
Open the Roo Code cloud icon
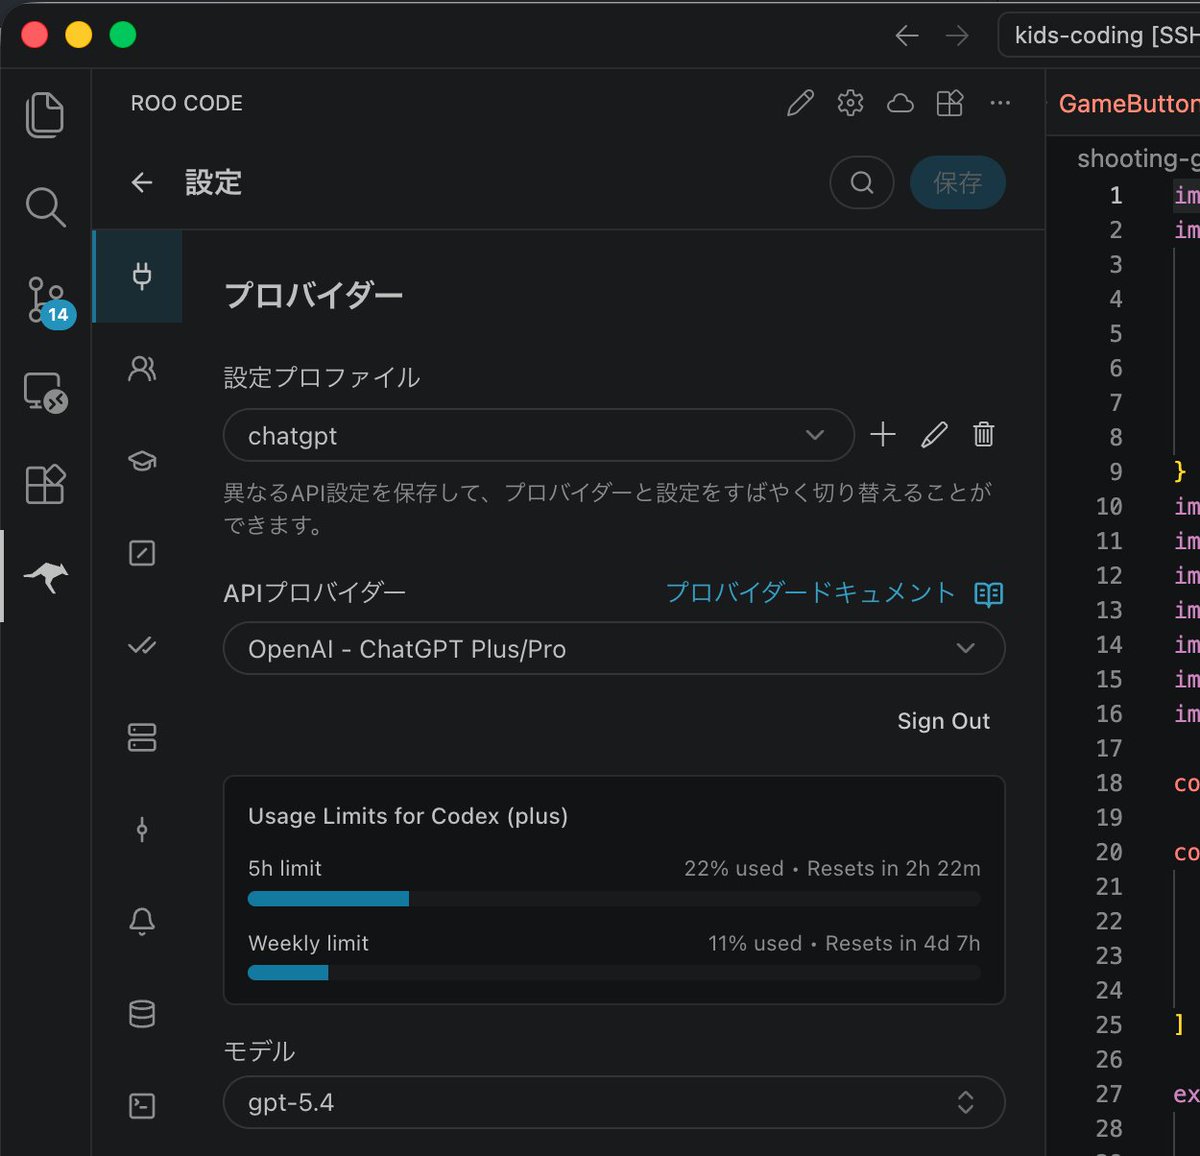[x=900, y=103]
